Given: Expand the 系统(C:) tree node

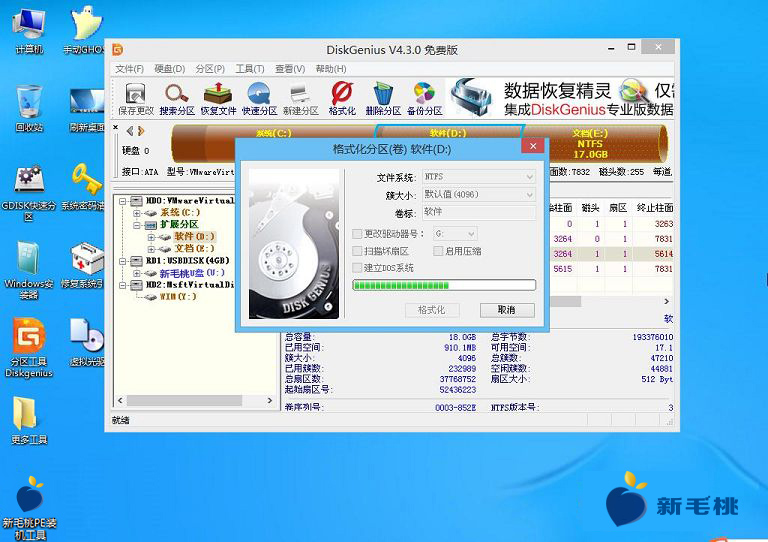Looking at the screenshot, I should 137,213.
